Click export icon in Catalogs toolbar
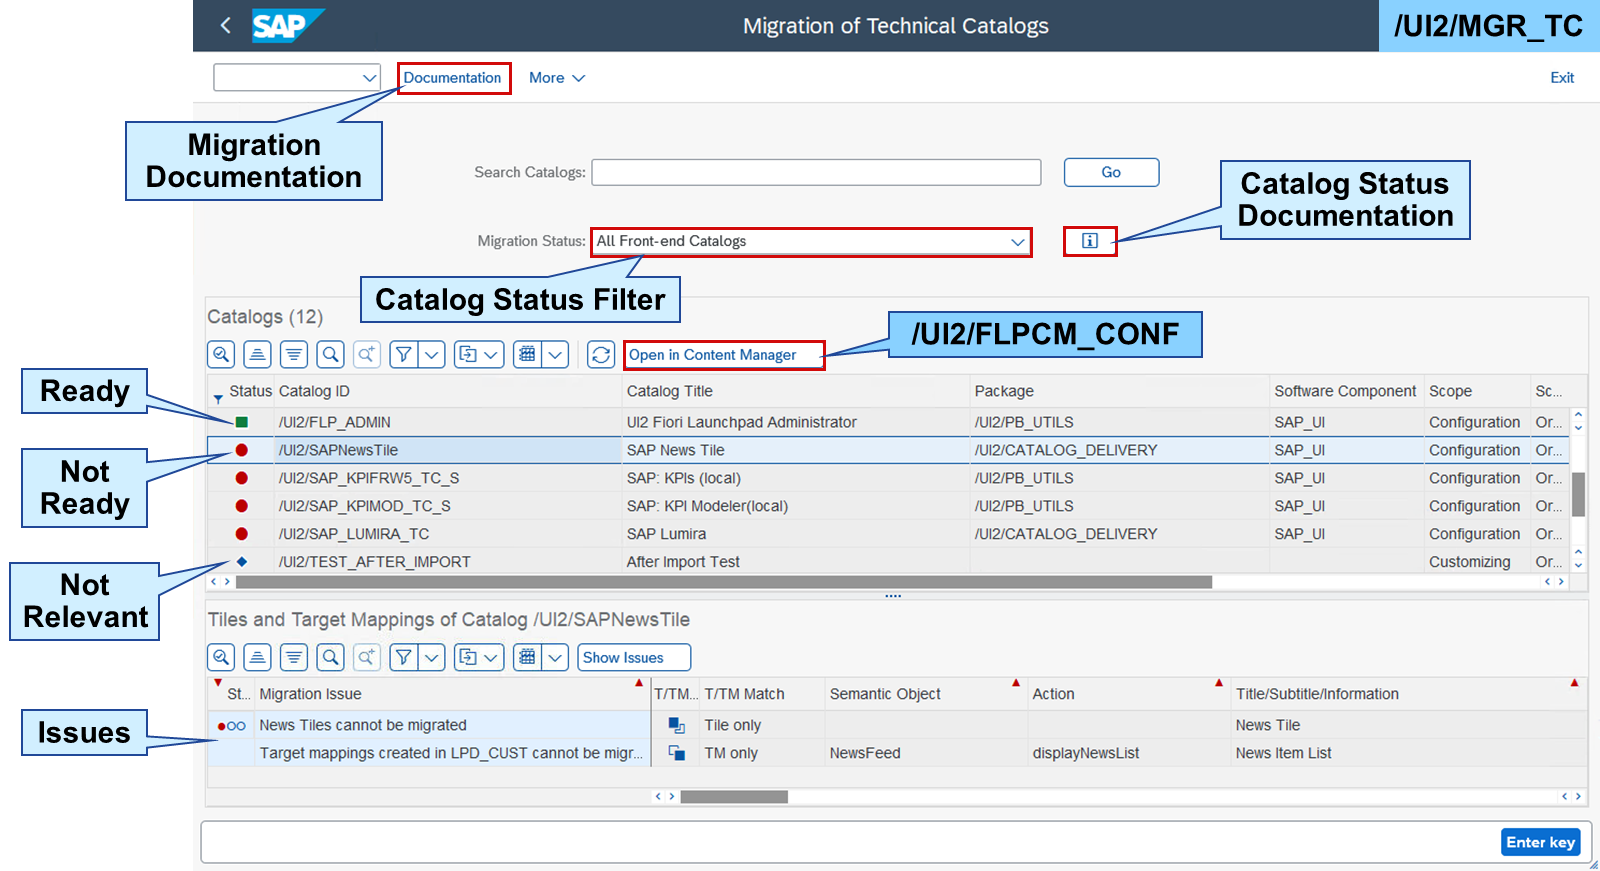 click(467, 354)
